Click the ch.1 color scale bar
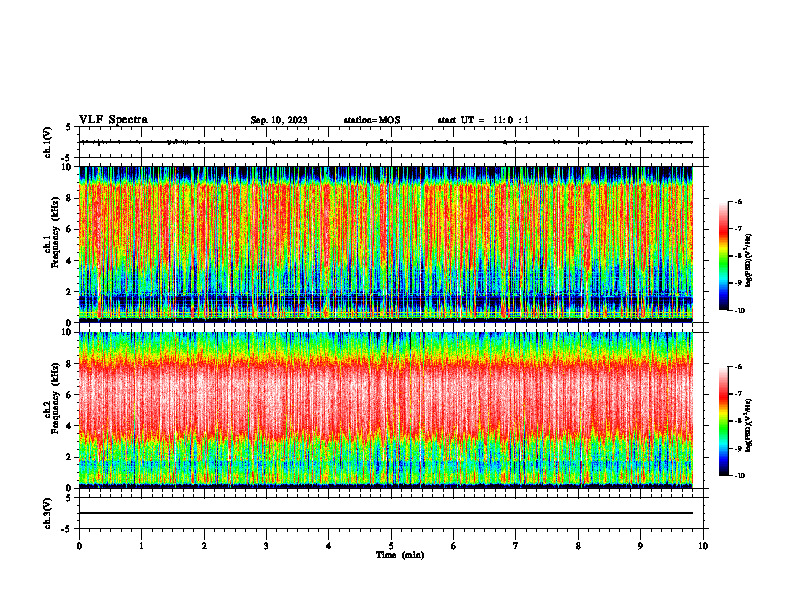This screenshot has width=792, height=612. tap(723, 256)
